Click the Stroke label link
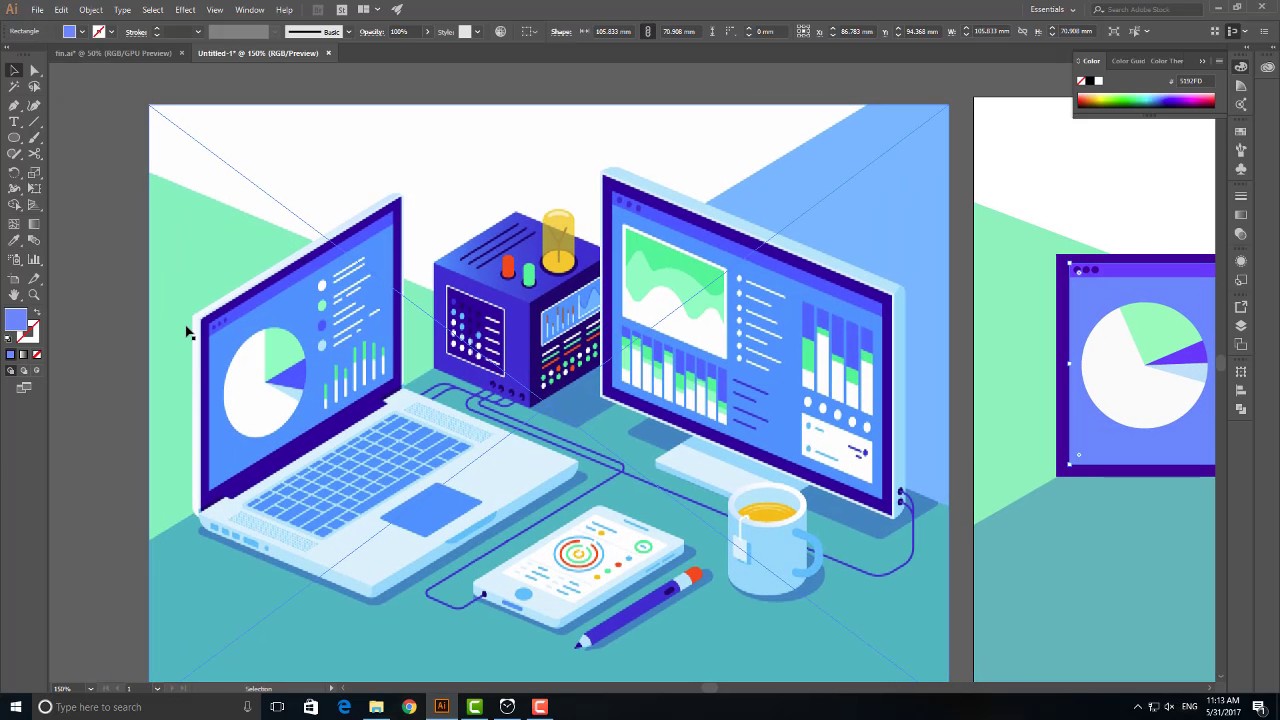 pos(136,32)
